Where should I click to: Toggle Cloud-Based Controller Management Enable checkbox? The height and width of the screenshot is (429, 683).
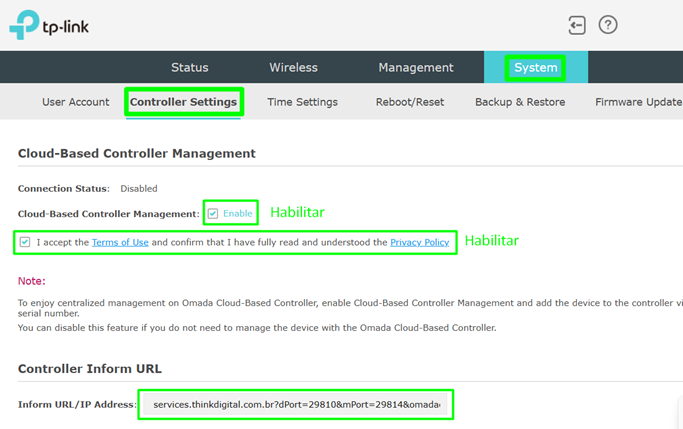pyautogui.click(x=213, y=213)
